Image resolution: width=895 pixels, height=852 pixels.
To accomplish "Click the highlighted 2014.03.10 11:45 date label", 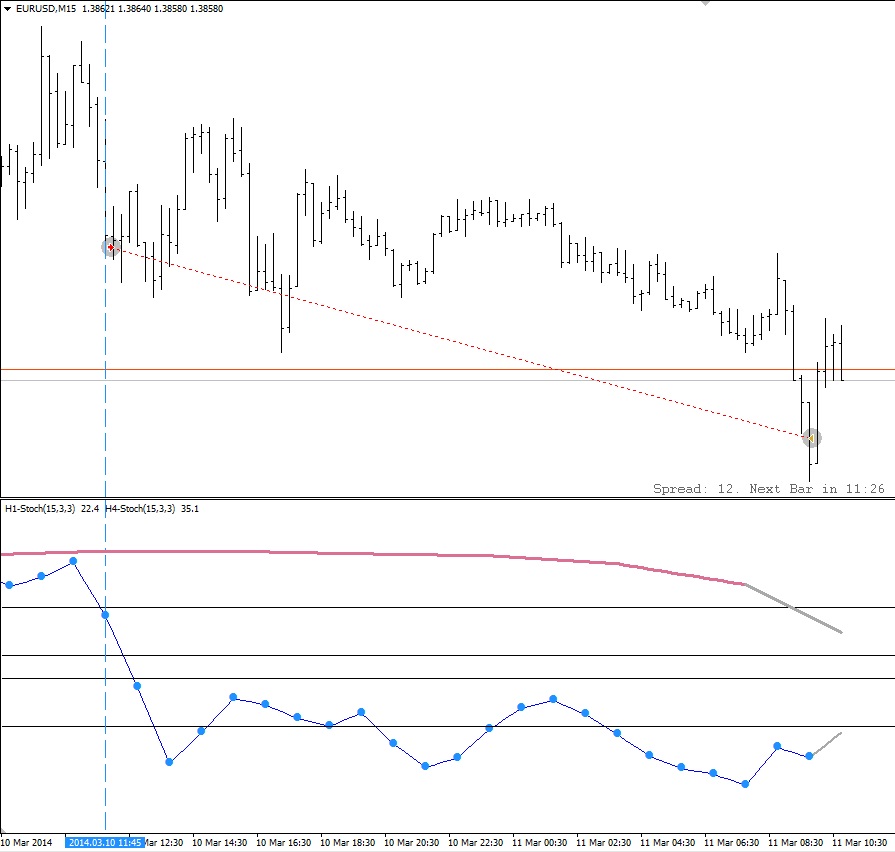I will [x=105, y=842].
